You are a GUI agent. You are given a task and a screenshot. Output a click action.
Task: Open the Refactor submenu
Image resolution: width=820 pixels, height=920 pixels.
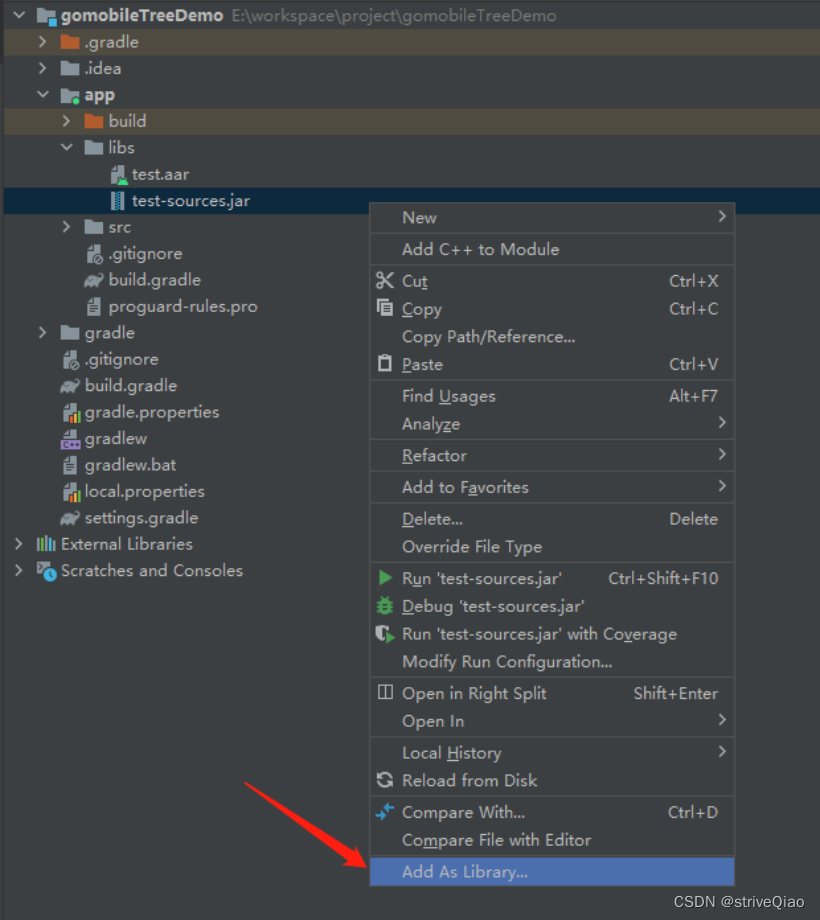[551, 455]
